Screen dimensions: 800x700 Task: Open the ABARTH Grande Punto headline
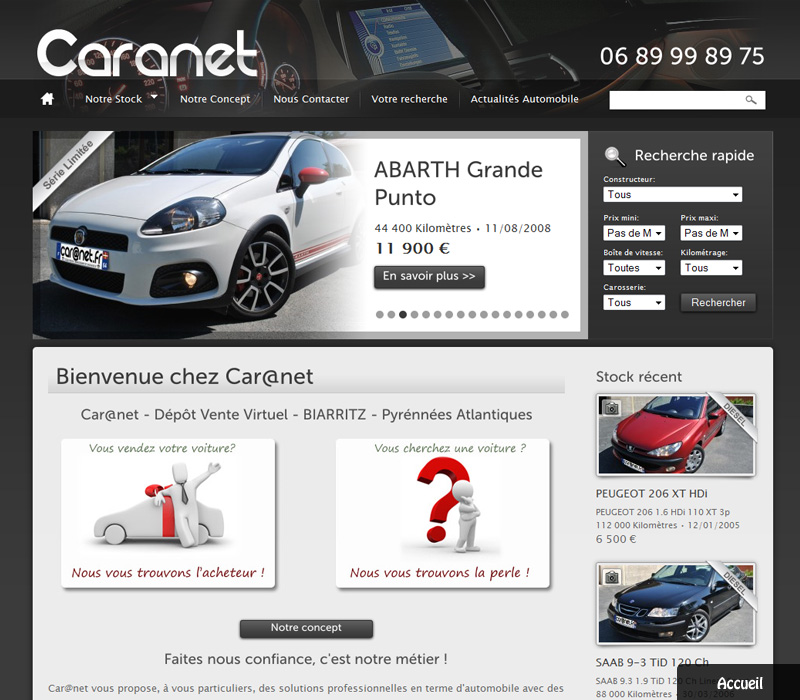(458, 183)
